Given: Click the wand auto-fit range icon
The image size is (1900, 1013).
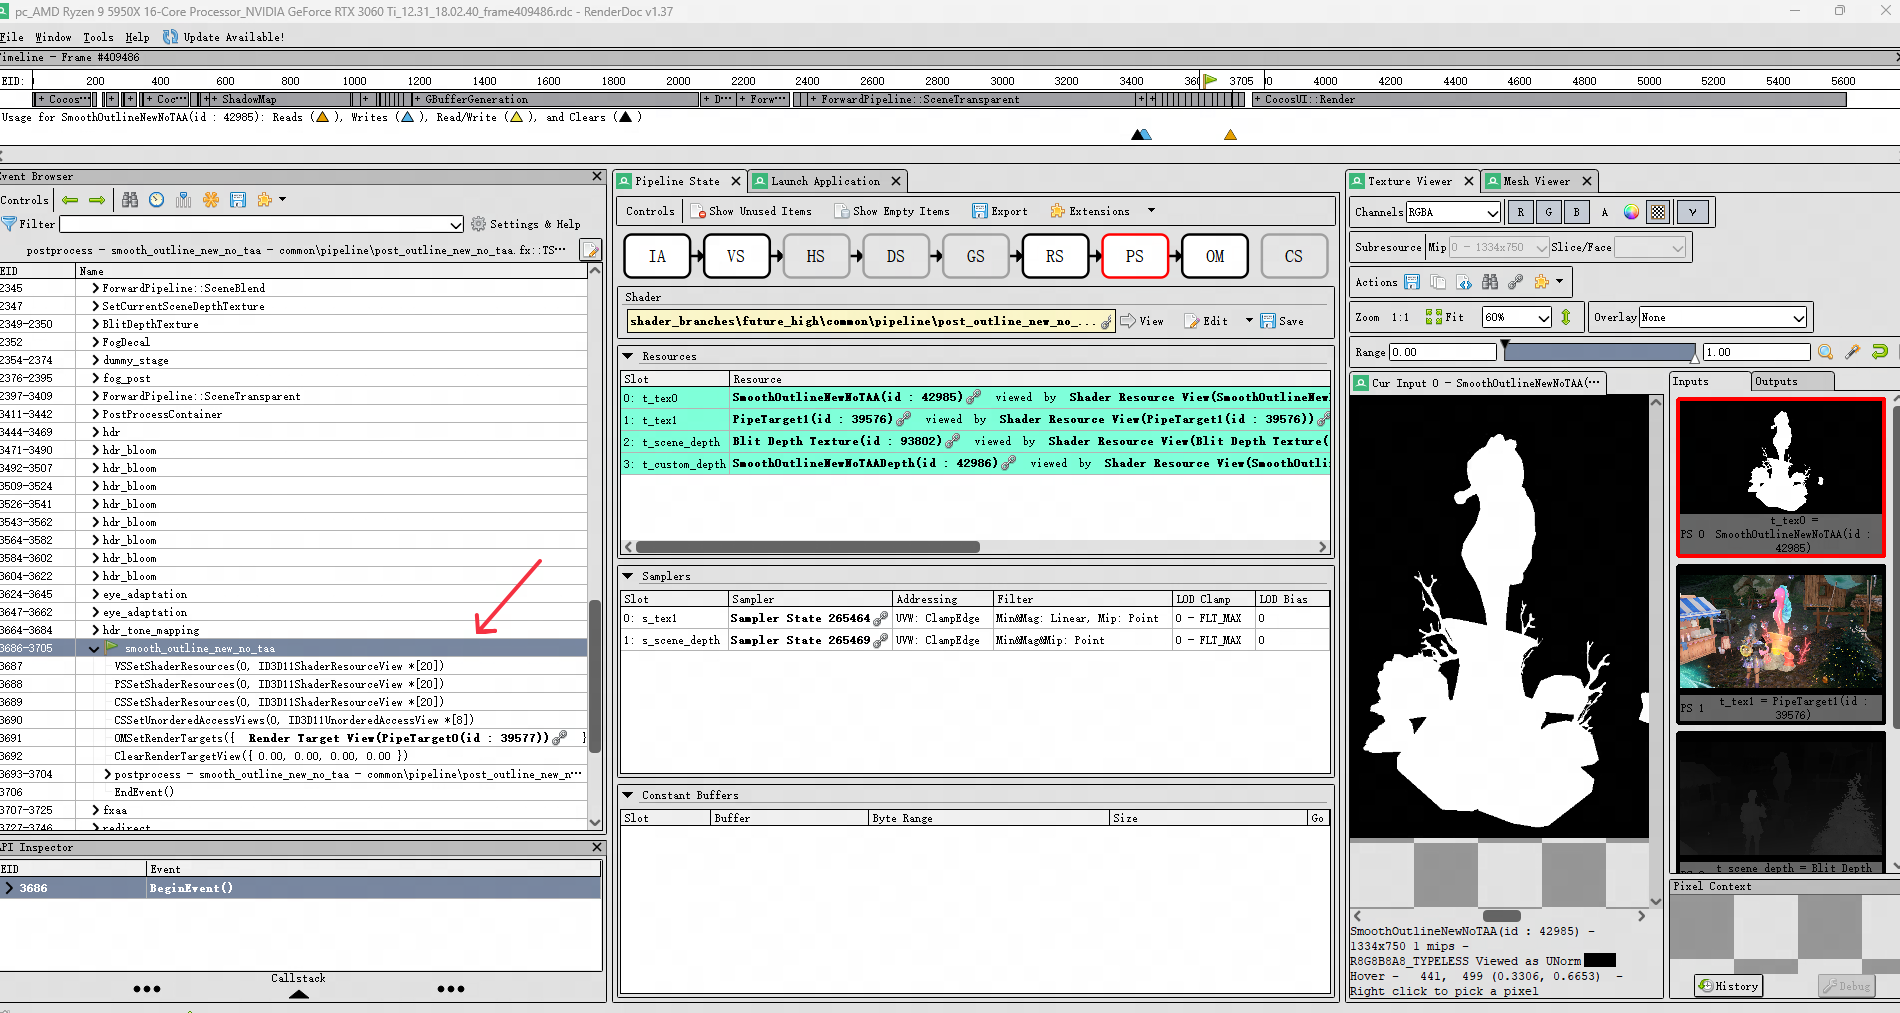Looking at the screenshot, I should point(1853,352).
